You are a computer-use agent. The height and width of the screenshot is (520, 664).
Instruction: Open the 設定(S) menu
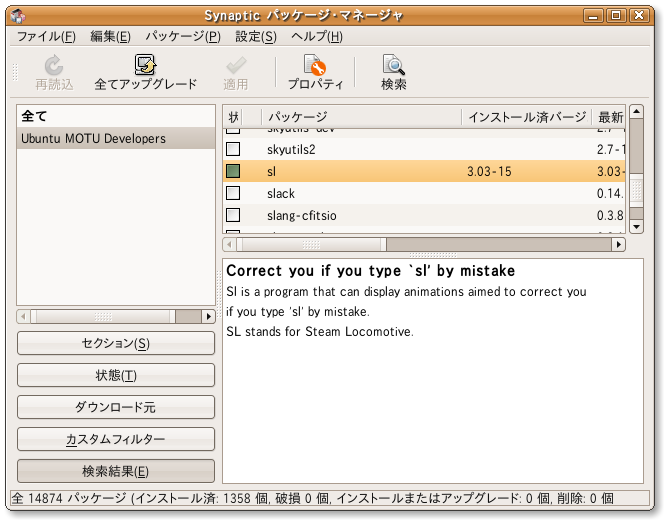point(256,37)
